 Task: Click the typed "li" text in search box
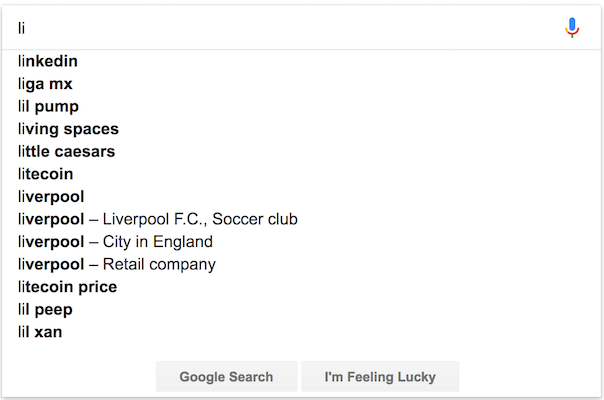21,28
